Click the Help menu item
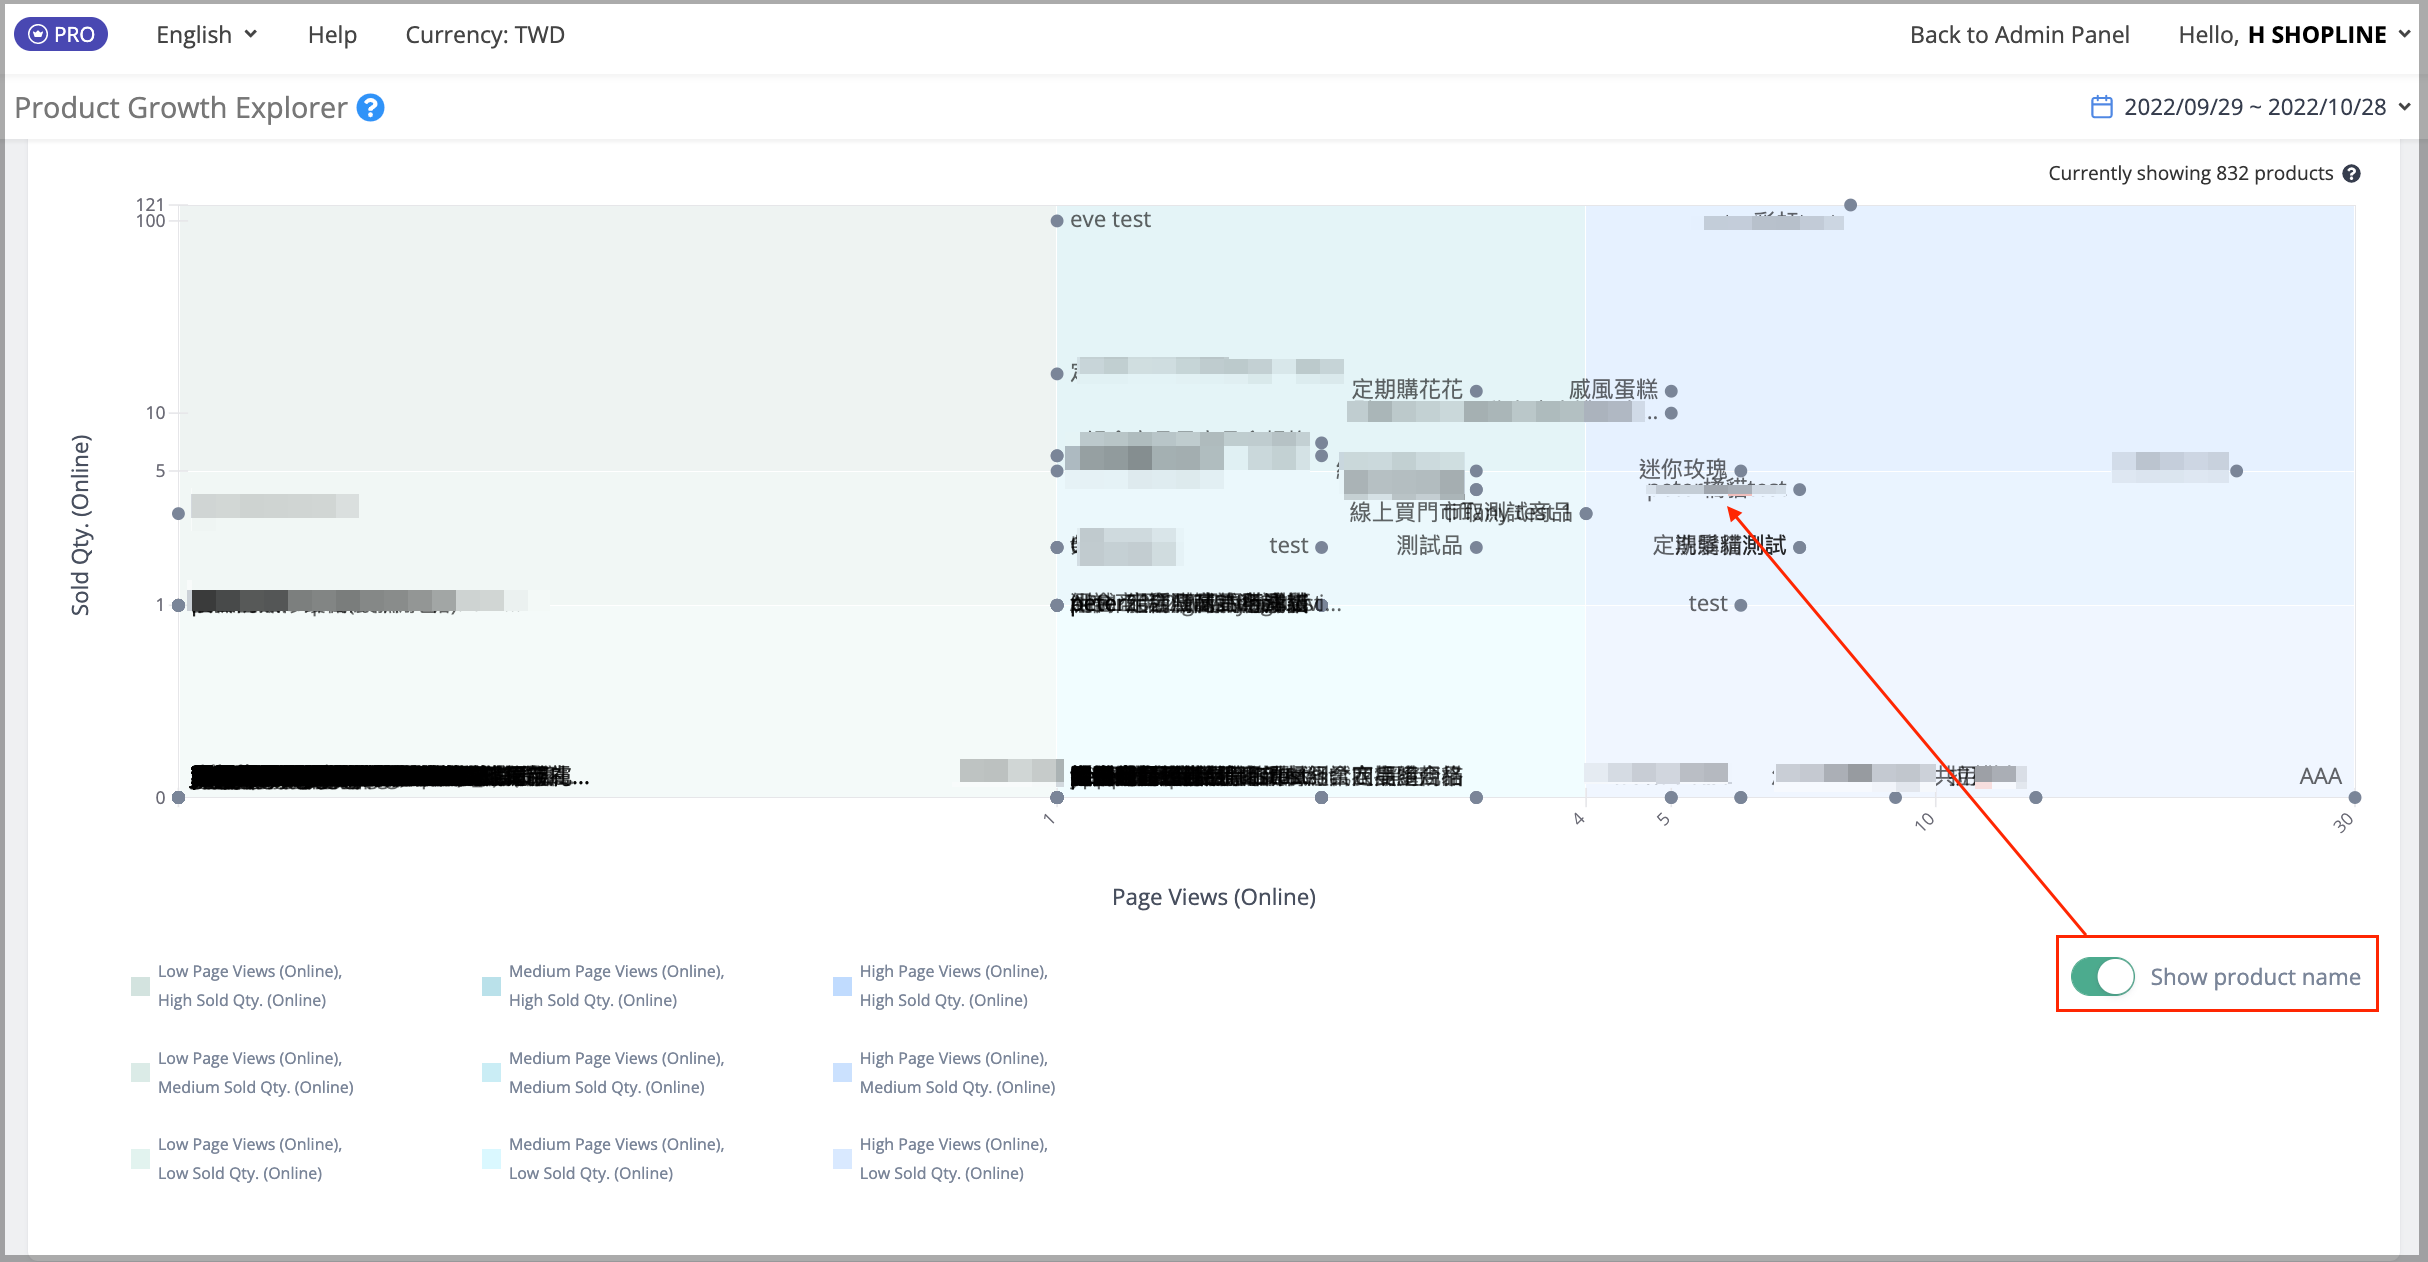 pos(332,35)
